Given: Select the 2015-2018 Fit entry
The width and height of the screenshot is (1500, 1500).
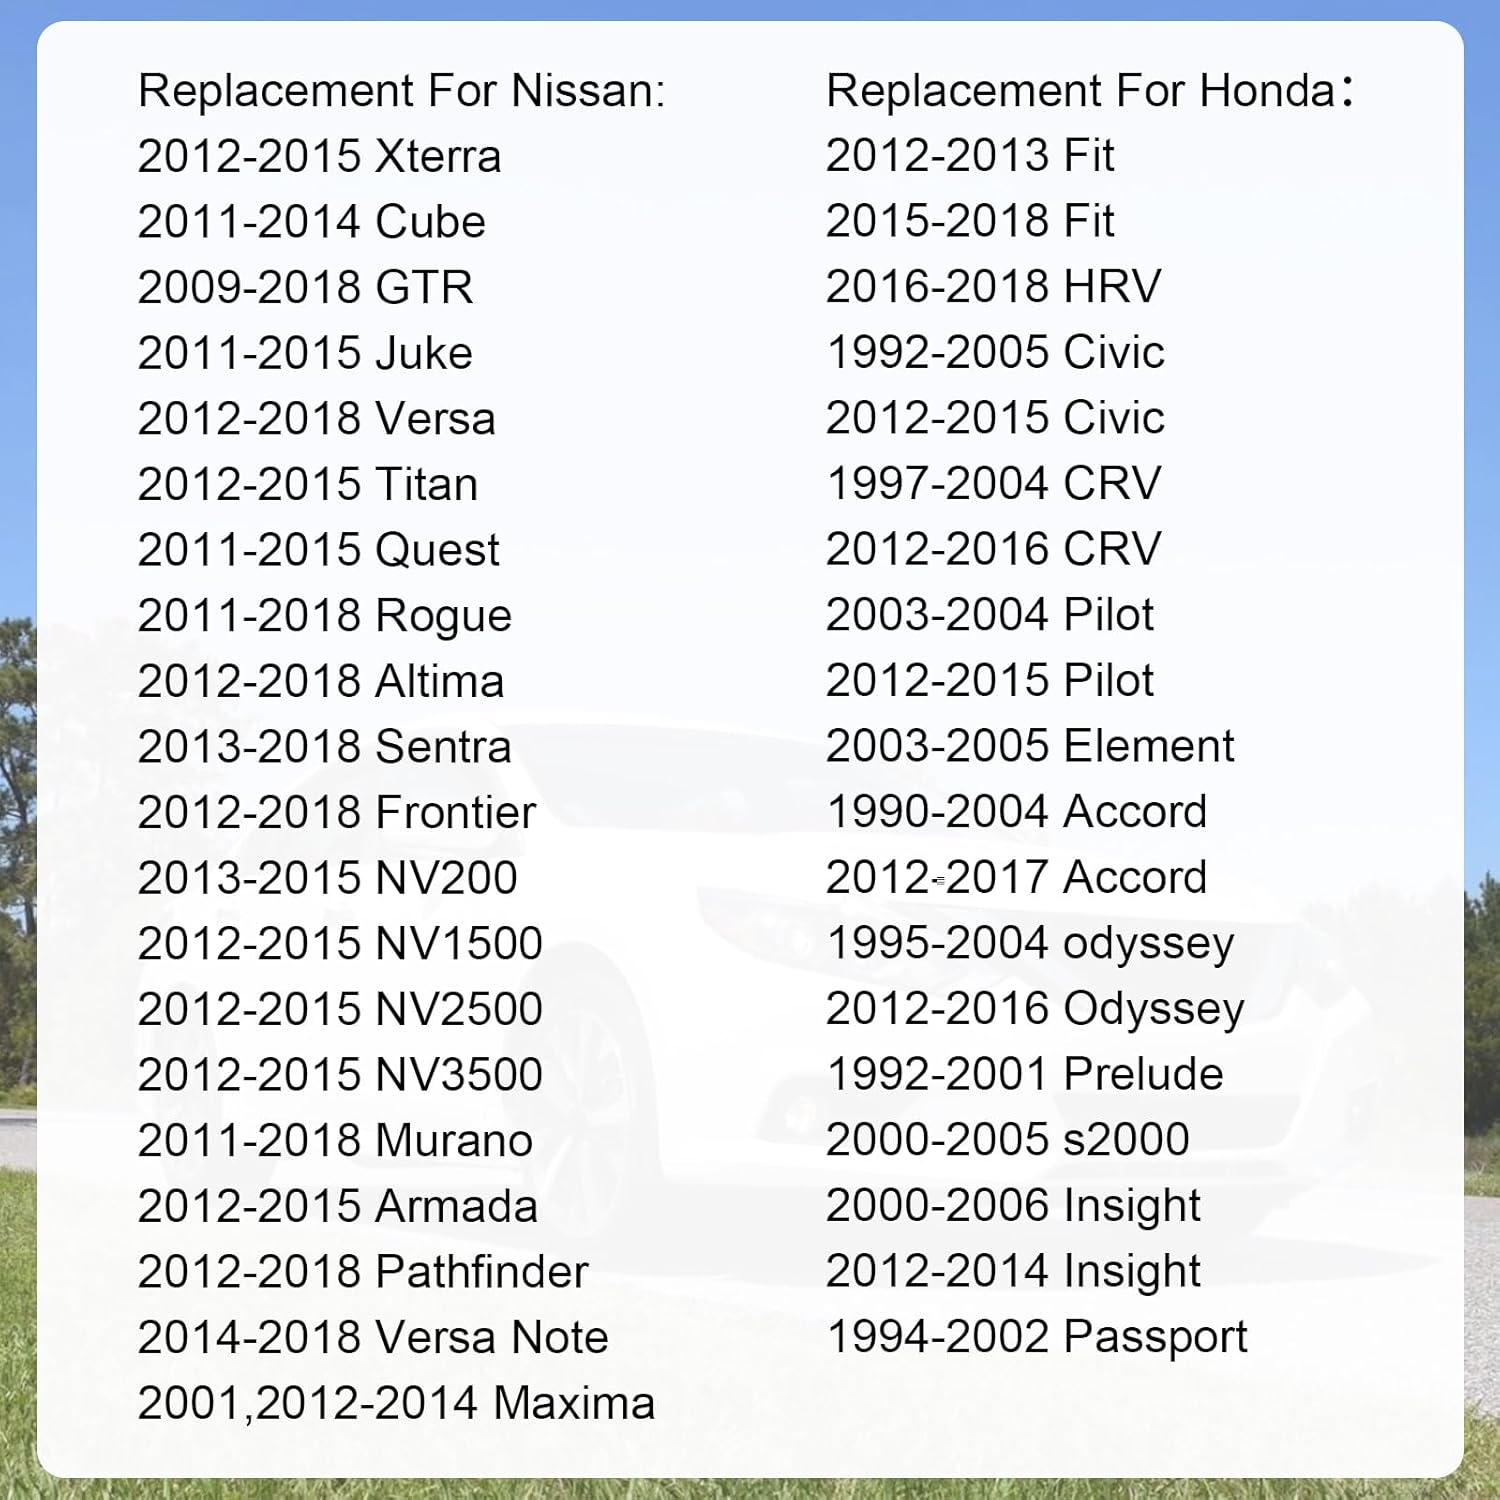Looking at the screenshot, I should tap(970, 221).
